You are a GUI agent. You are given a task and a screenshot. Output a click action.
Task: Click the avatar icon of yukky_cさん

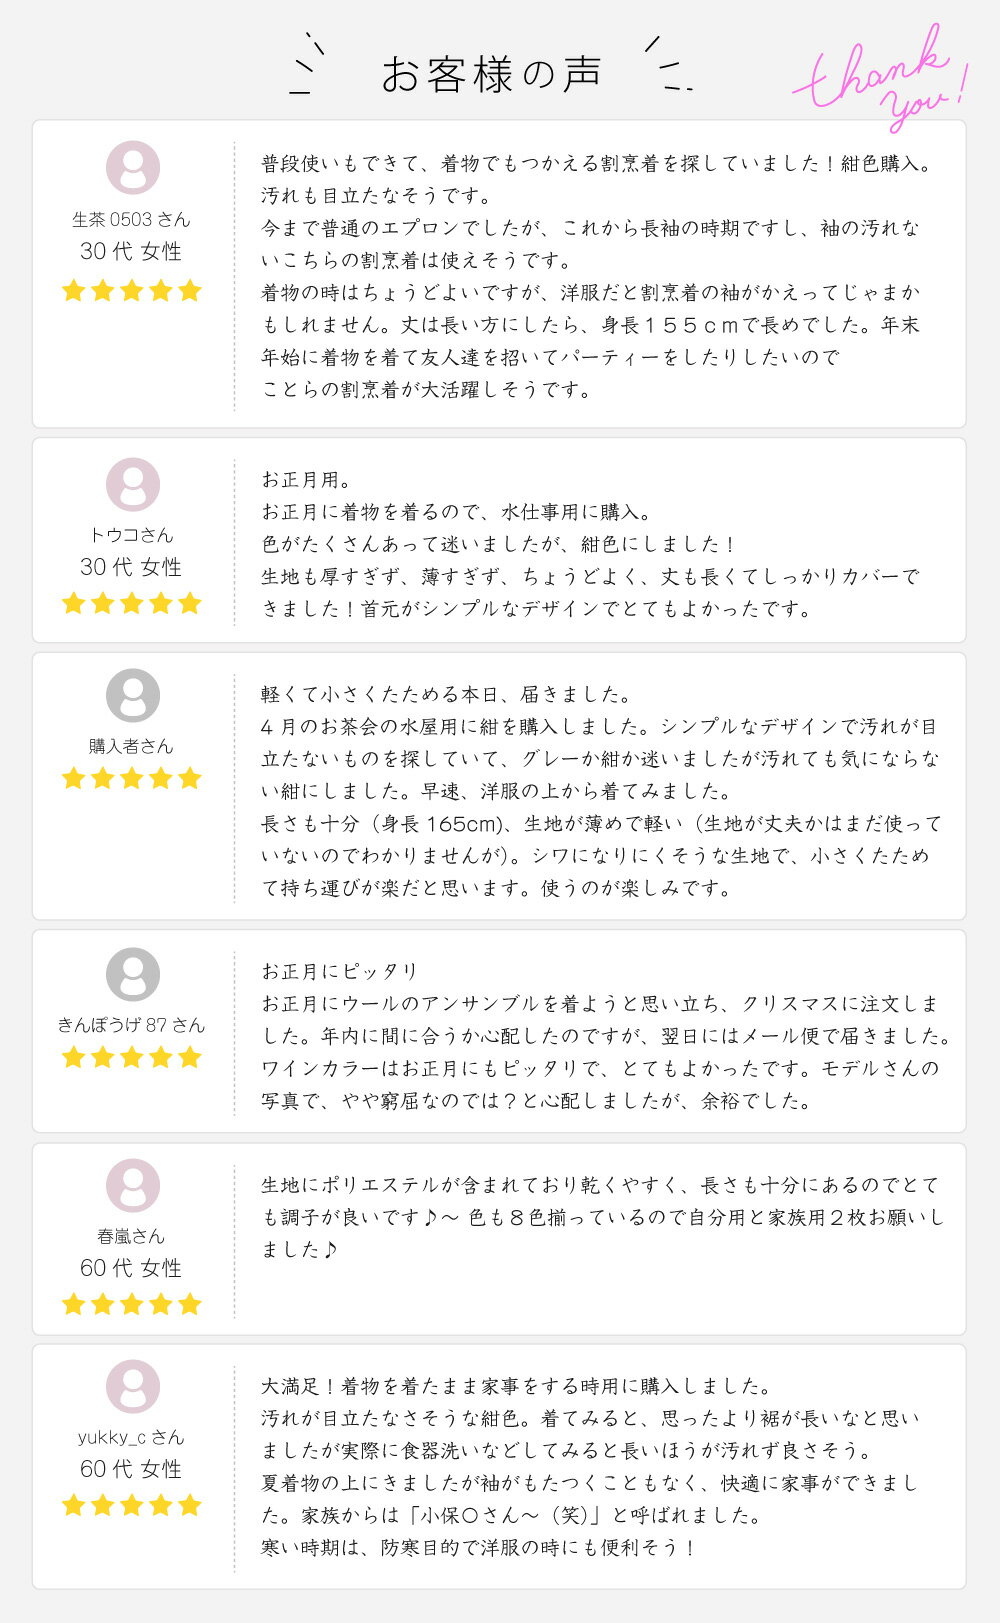pos(133,1387)
